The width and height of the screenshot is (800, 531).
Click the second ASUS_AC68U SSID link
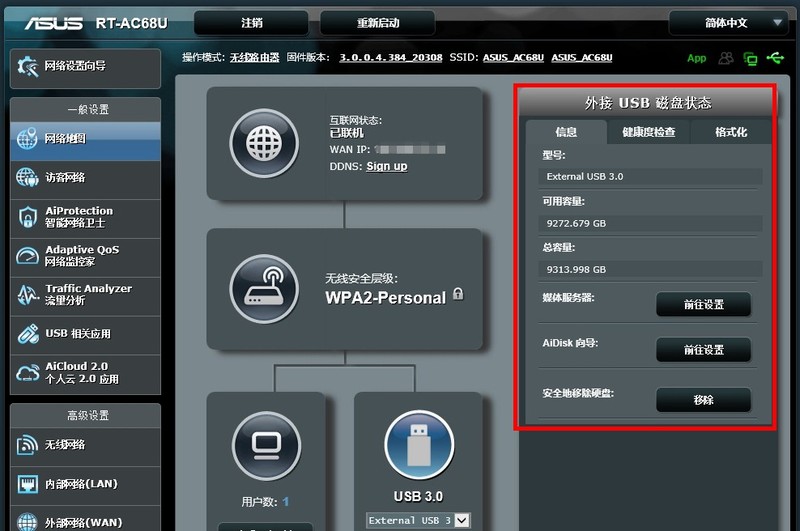582,58
